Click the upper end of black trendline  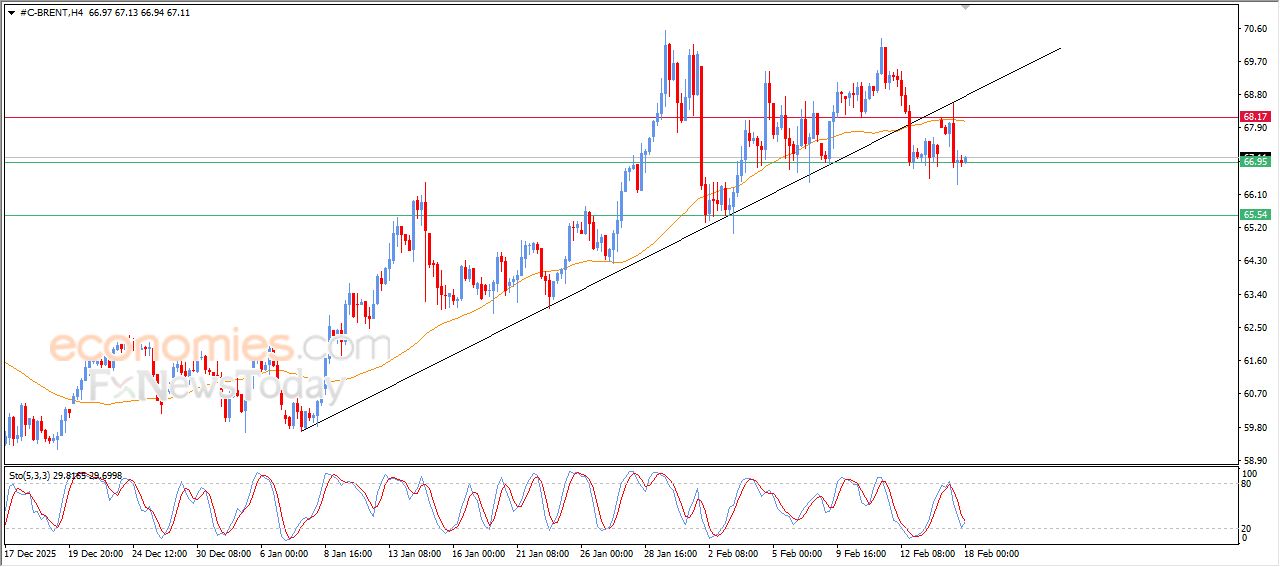[x=1058, y=48]
